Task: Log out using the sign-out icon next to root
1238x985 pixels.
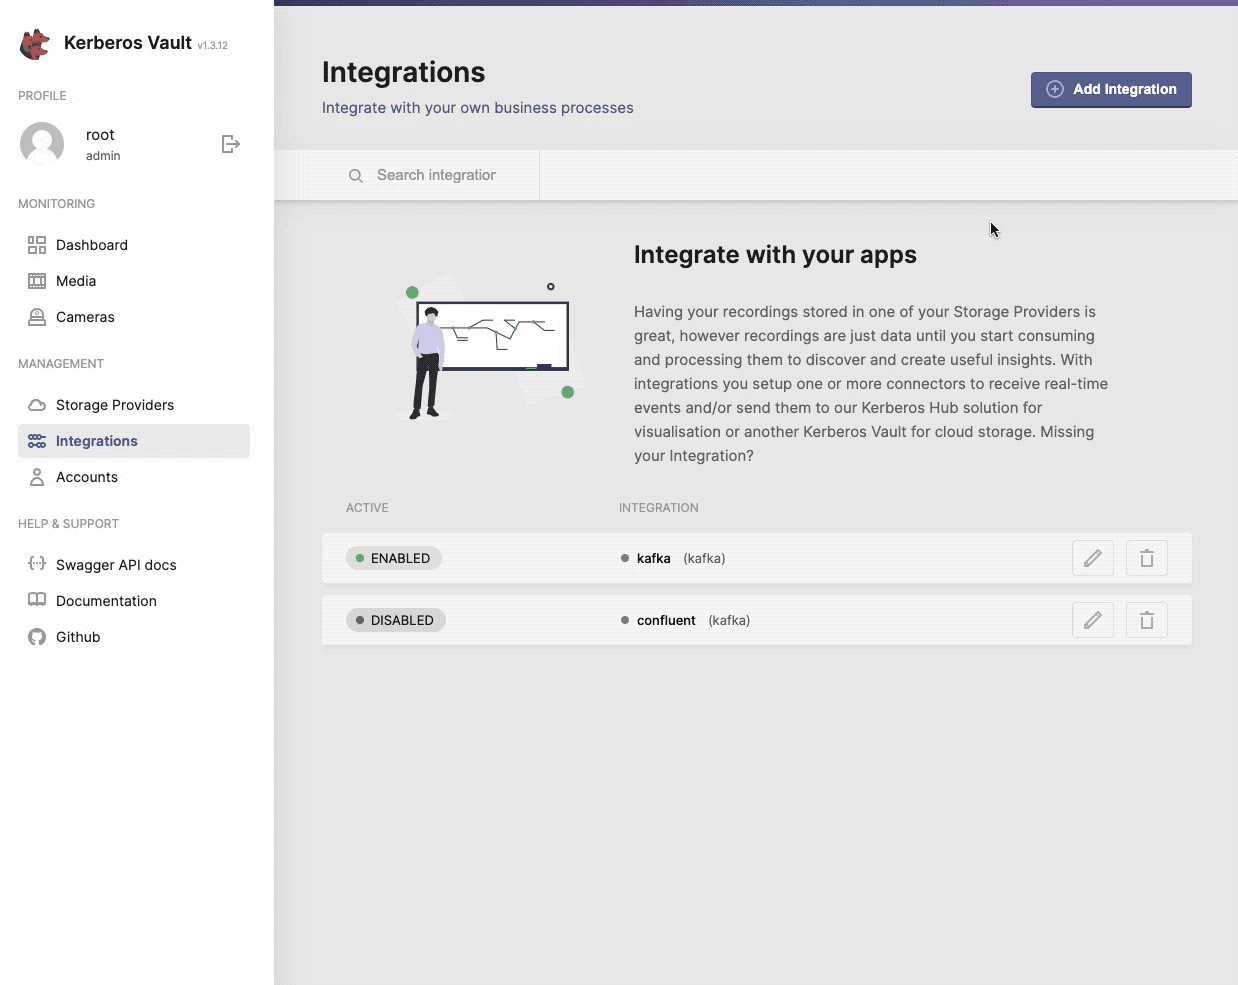Action: click(231, 144)
